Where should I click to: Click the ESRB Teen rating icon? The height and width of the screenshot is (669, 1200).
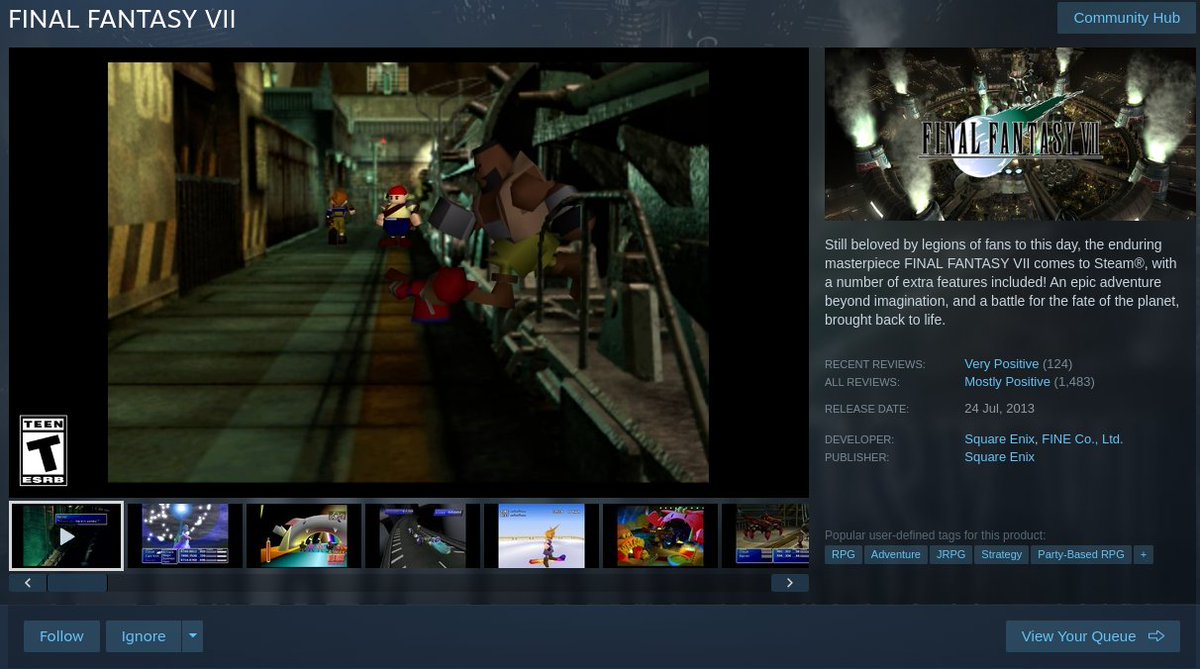click(x=44, y=451)
